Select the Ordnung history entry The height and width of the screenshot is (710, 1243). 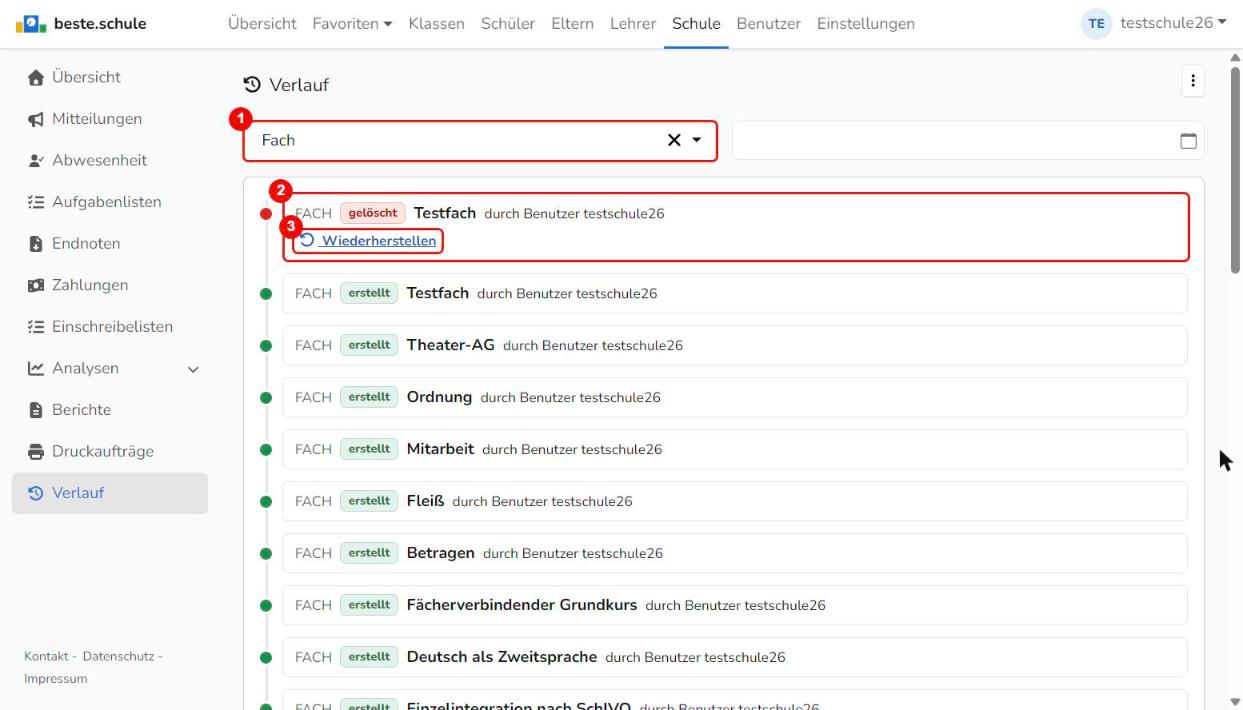(735, 398)
